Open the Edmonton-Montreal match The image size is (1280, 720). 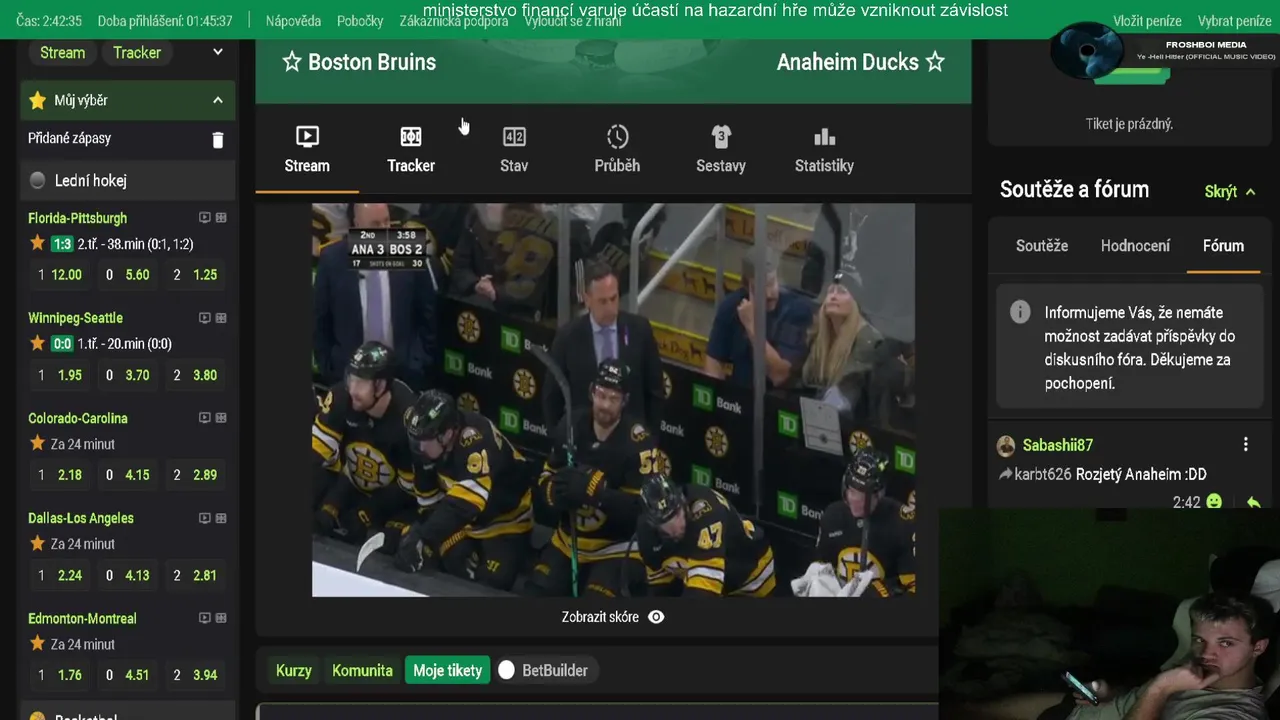click(x=82, y=618)
